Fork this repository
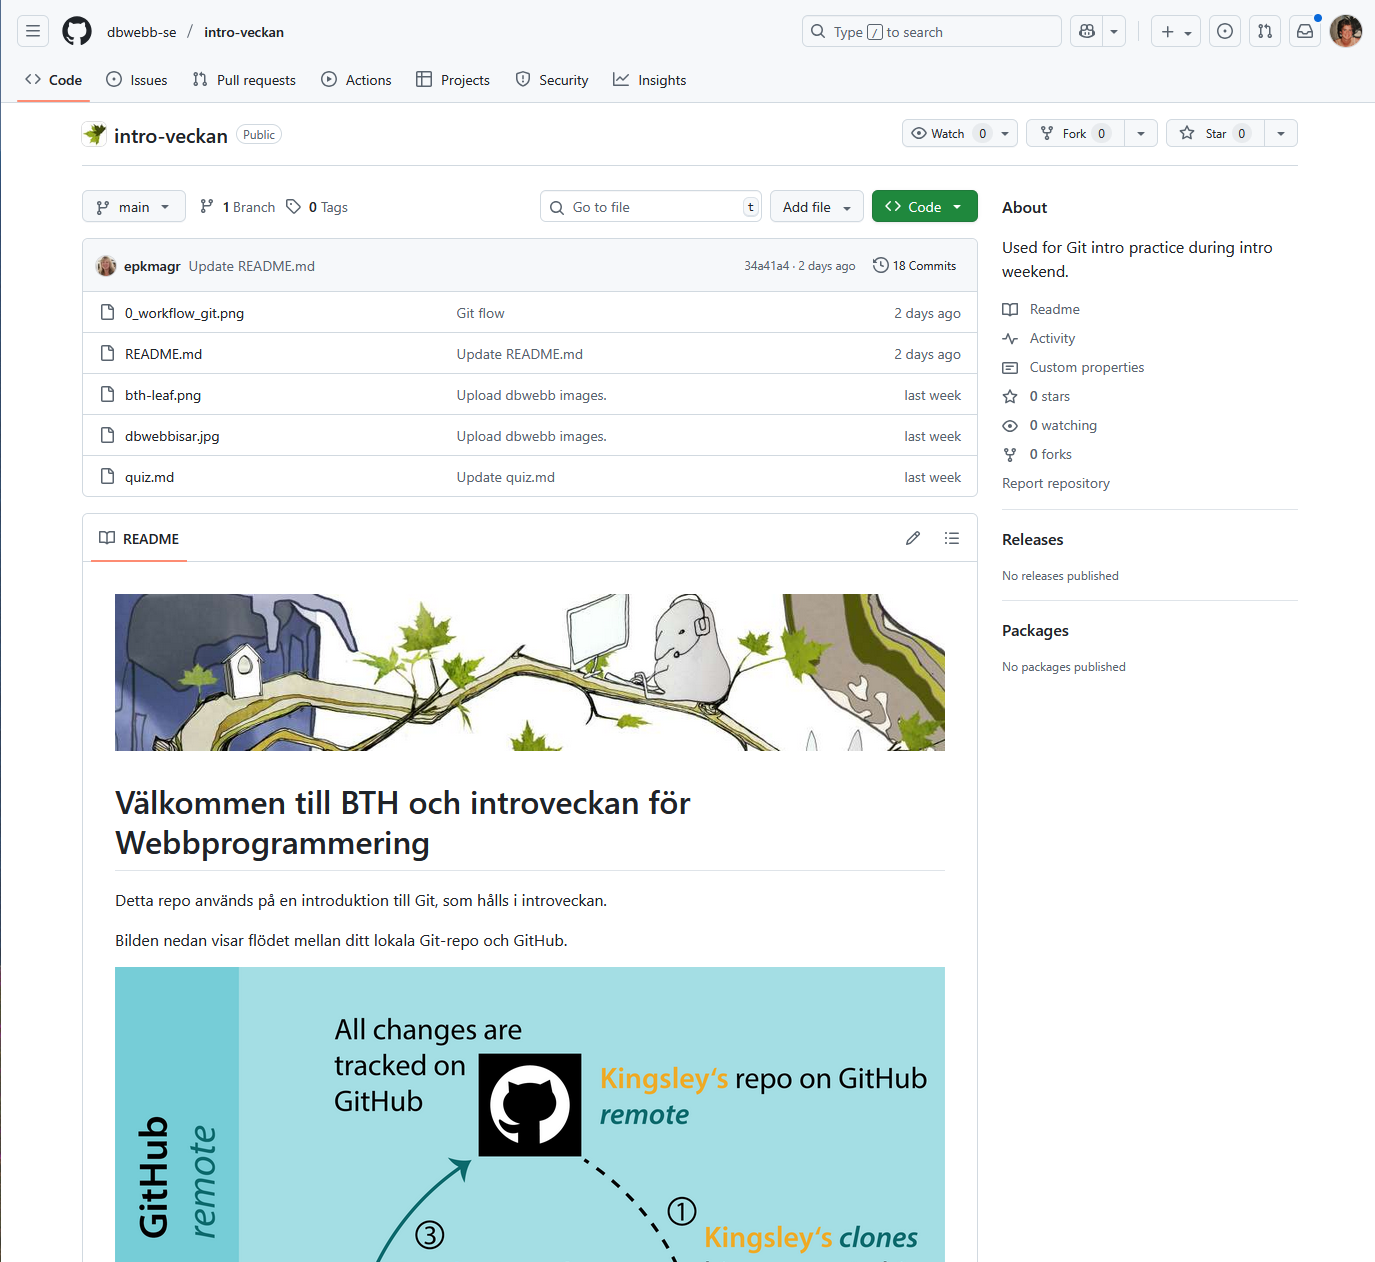The image size is (1375, 1262). (1076, 133)
